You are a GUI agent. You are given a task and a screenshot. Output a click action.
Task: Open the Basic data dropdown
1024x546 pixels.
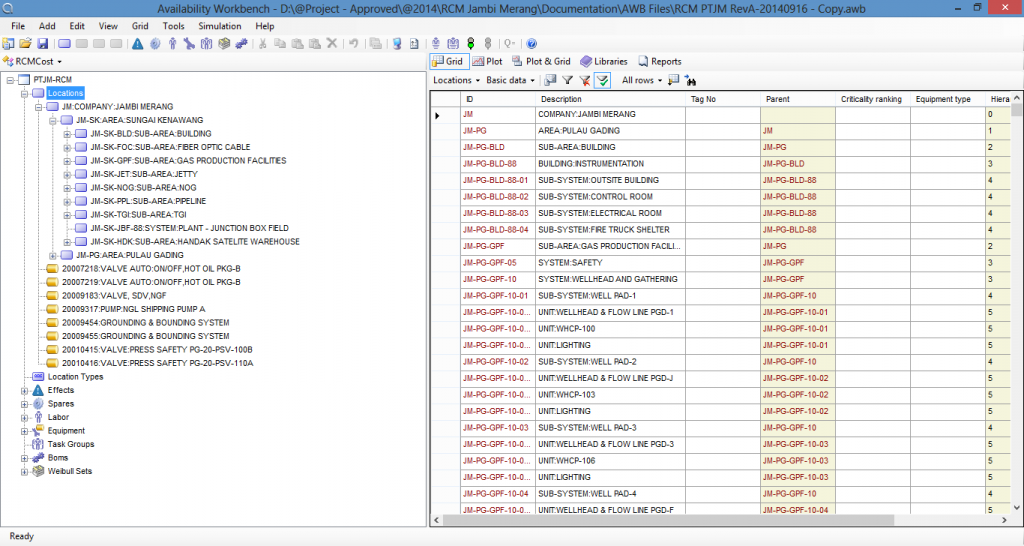tap(510, 80)
